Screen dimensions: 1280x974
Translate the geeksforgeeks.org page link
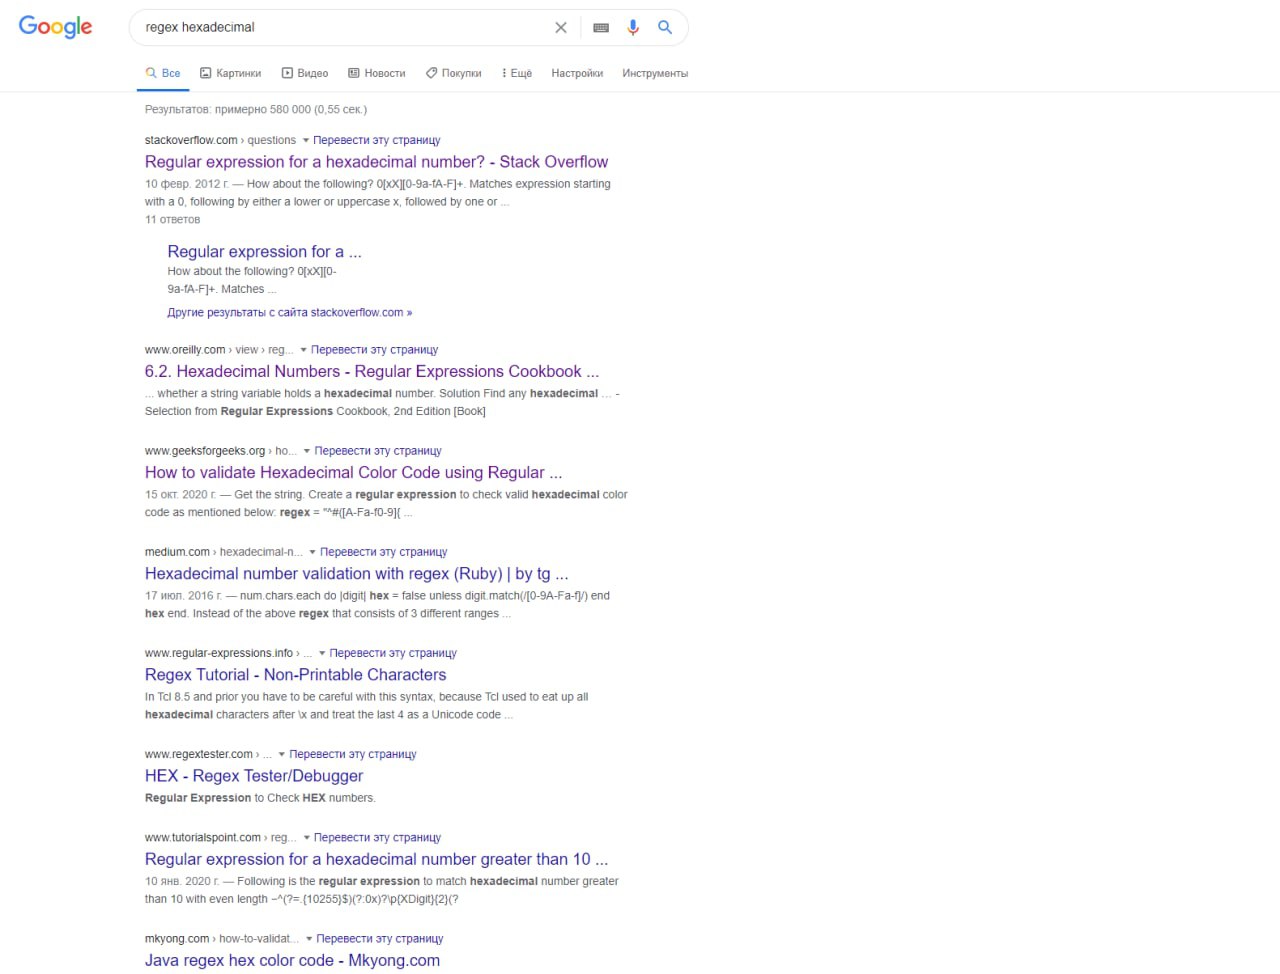coord(378,451)
